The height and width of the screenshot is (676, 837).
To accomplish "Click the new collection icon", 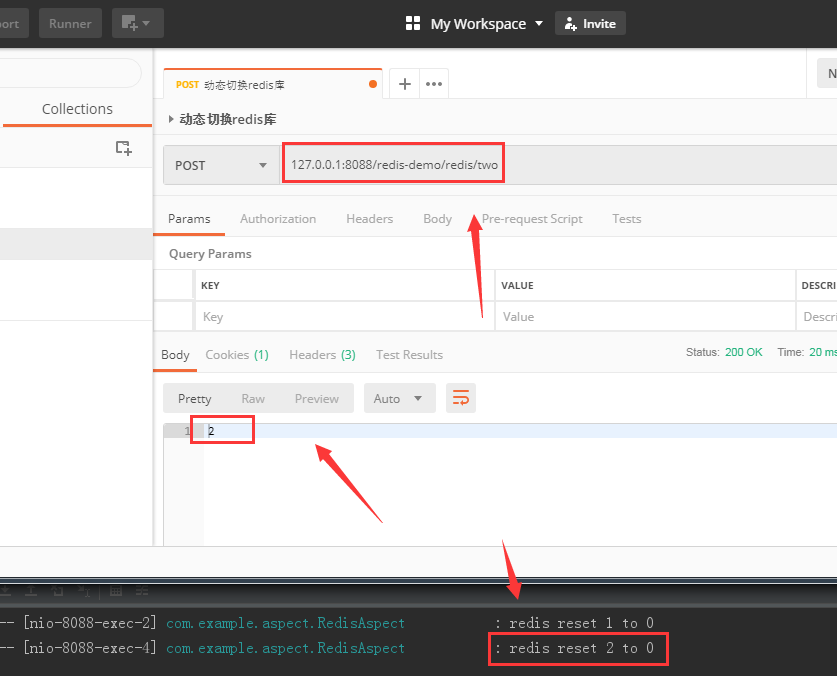I will point(123,148).
